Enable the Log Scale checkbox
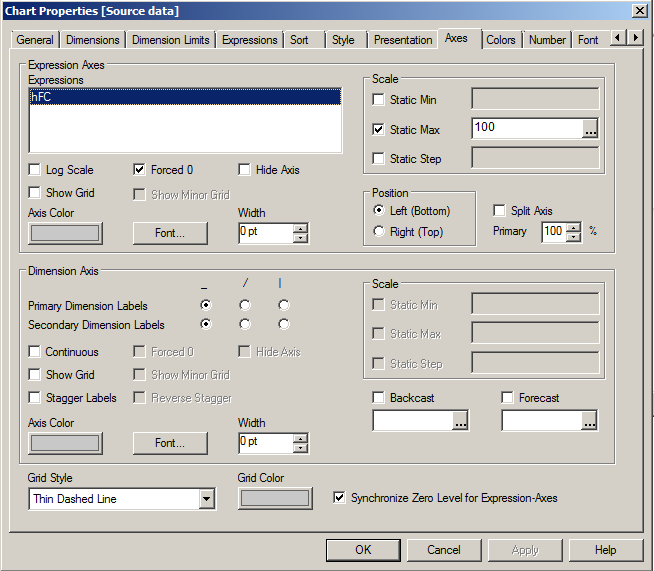Screen dimensions: 654x571 click(36, 170)
